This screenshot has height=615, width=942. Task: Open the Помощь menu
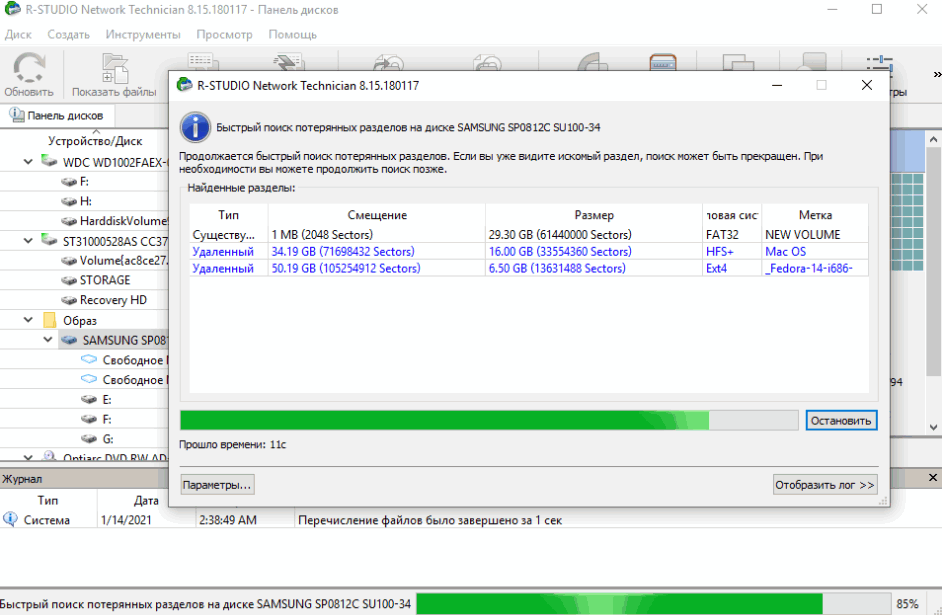tap(293, 34)
